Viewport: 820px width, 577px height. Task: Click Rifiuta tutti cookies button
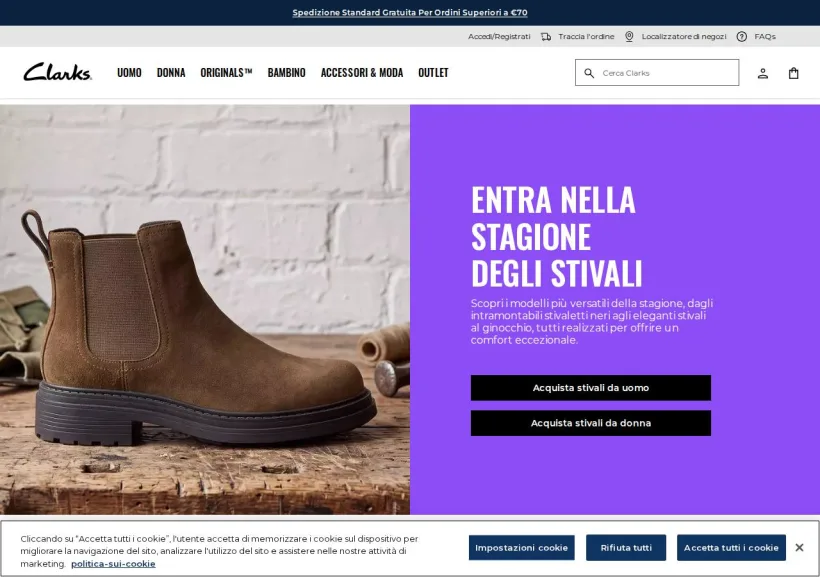point(626,548)
